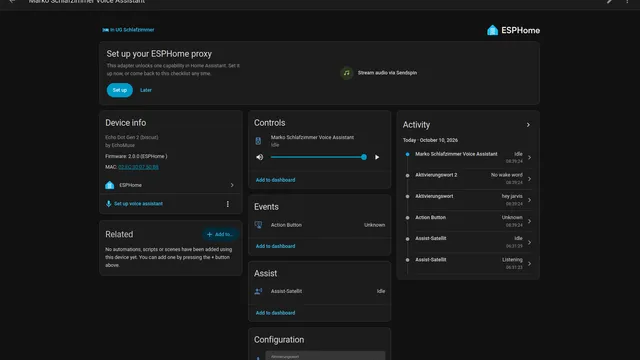Open the In UG Schlafzimmer area link
Image resolution: width=640 pixels, height=360 pixels.
click(x=128, y=30)
